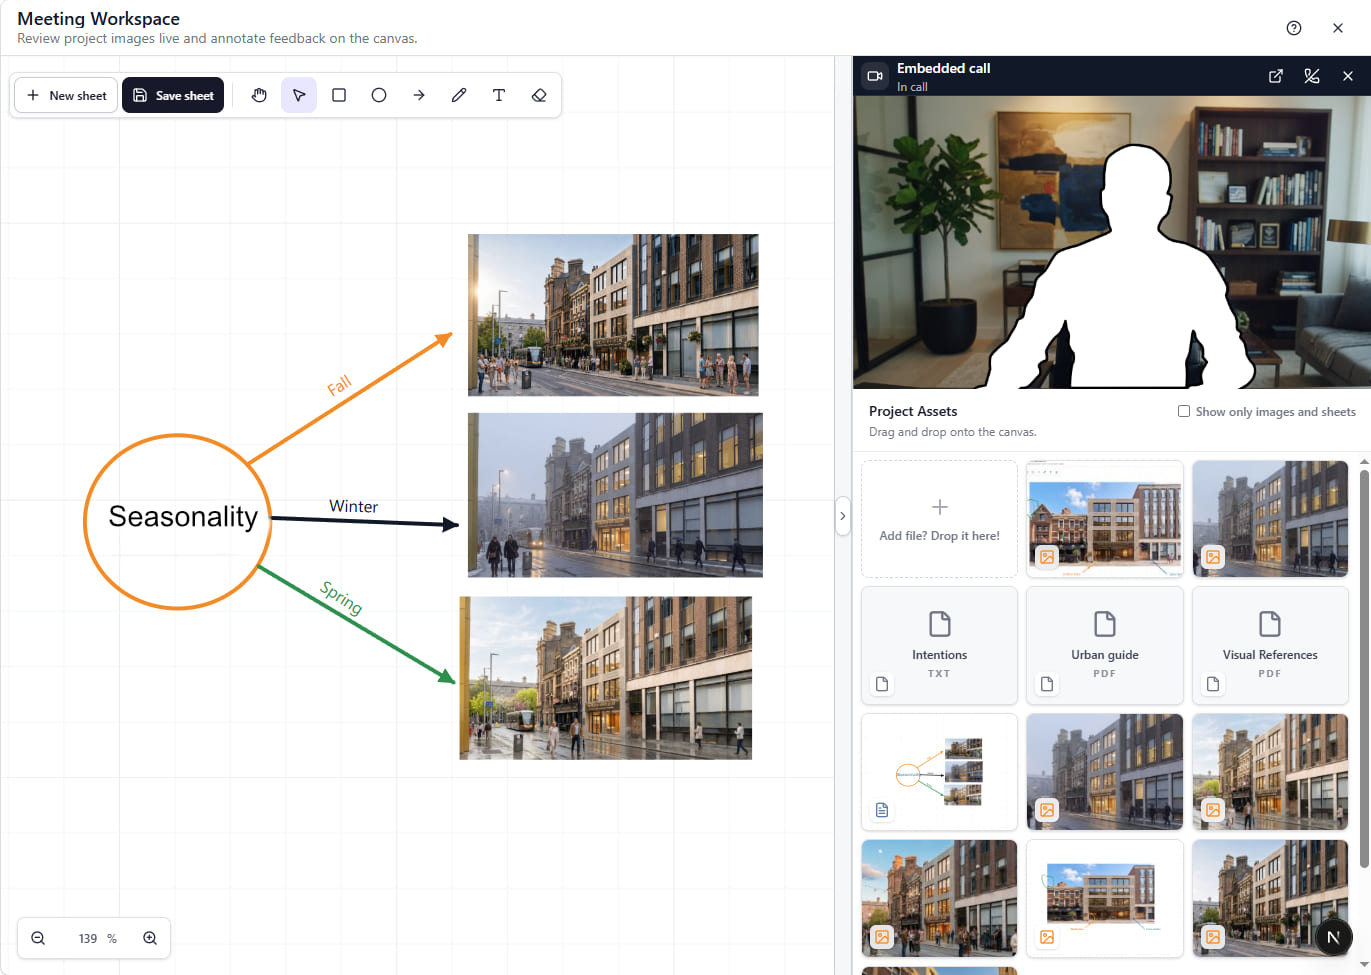Image resolution: width=1371 pixels, height=975 pixels.
Task: Select the pointer selection tool
Action: 299,95
